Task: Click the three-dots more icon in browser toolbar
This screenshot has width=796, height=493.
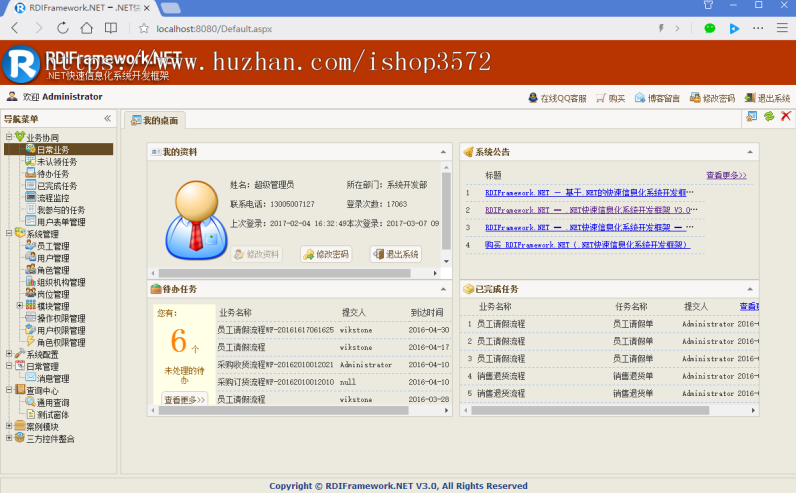Action: [758, 28]
